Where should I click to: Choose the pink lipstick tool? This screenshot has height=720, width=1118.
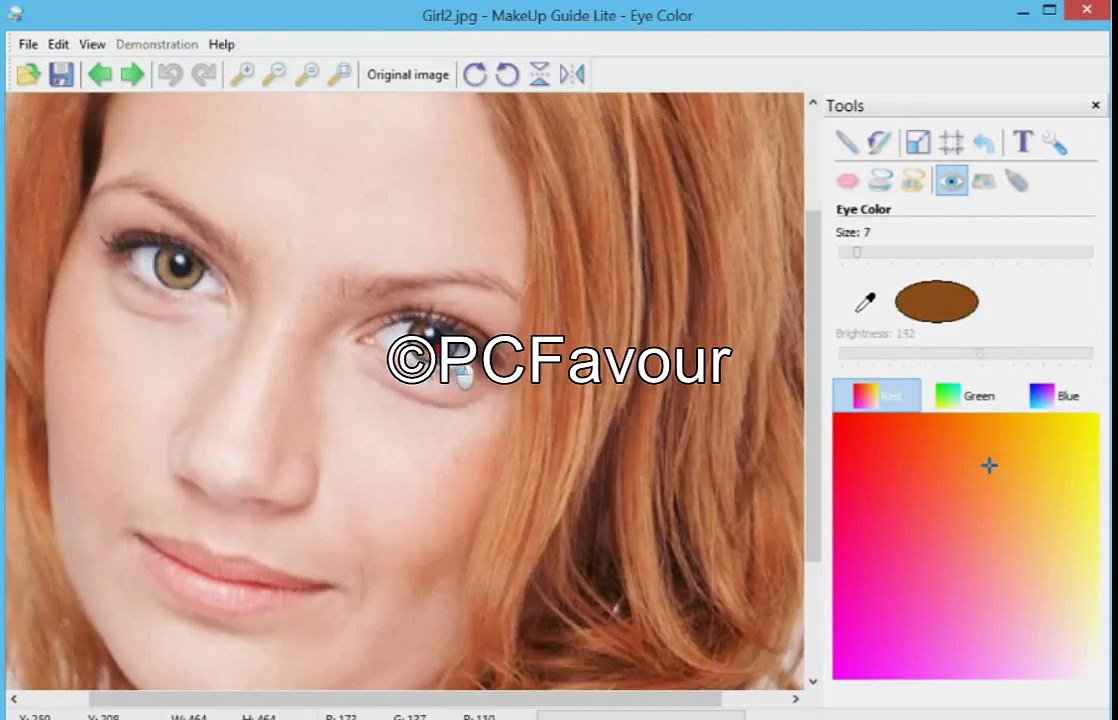pos(848,181)
